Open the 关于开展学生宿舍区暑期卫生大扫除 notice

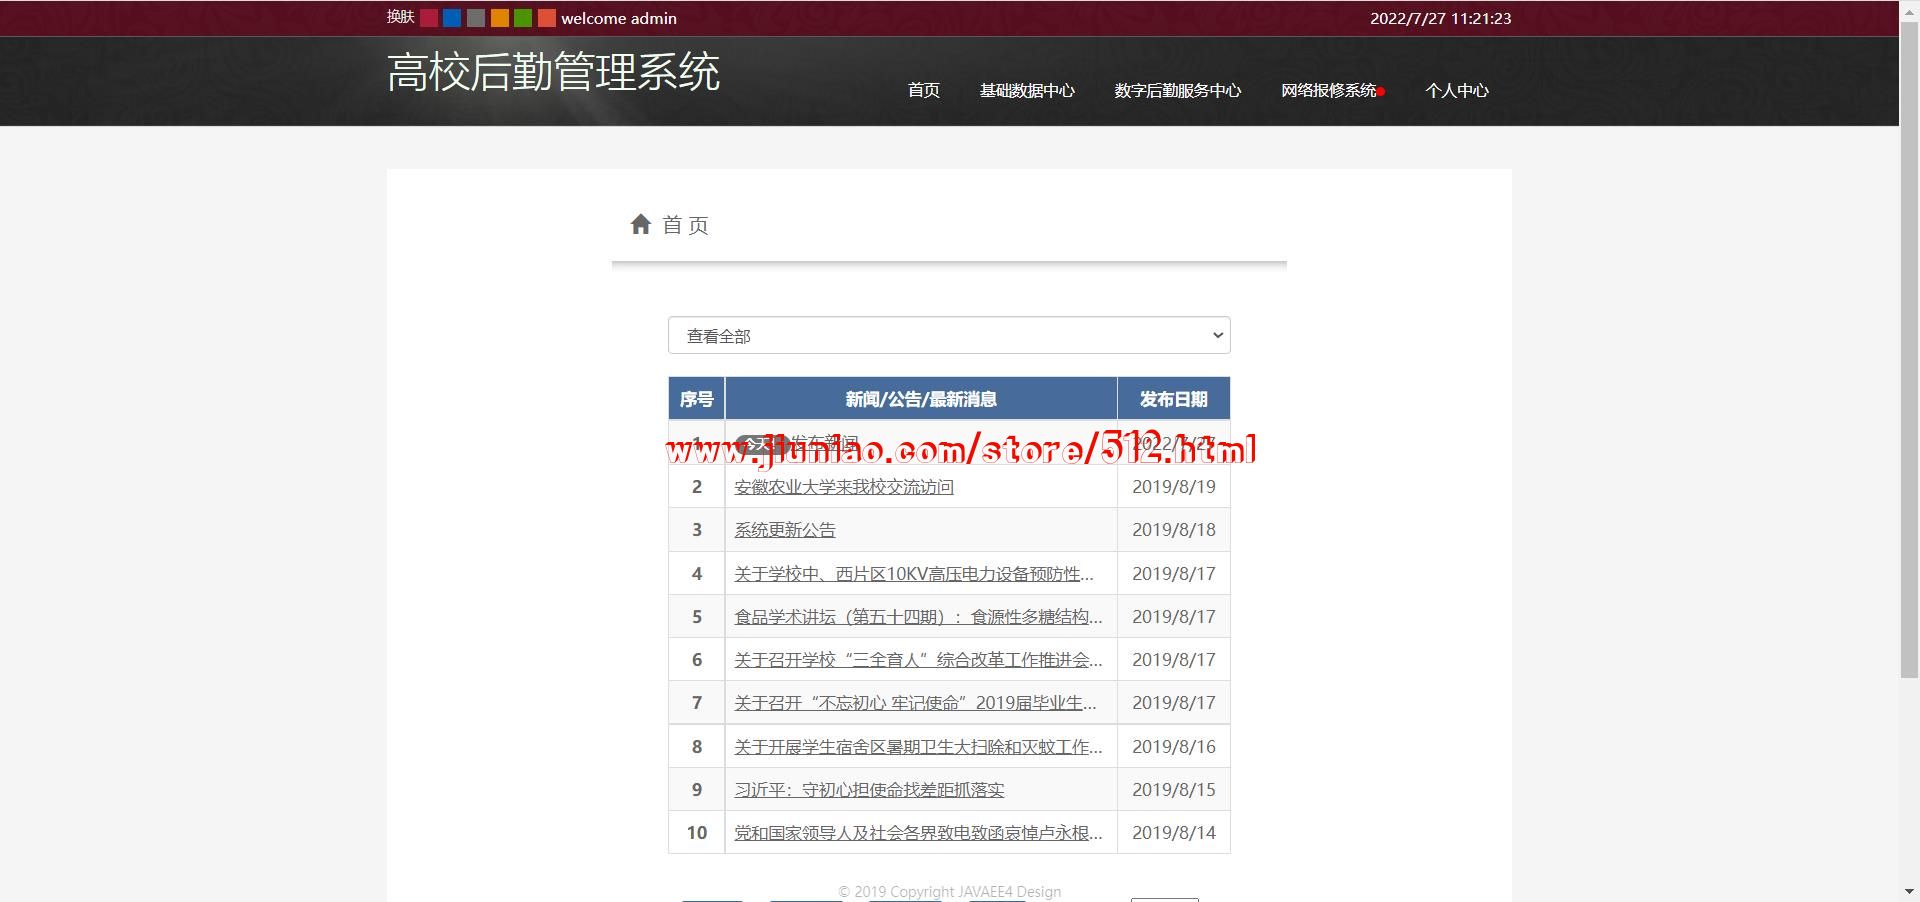[x=917, y=747]
